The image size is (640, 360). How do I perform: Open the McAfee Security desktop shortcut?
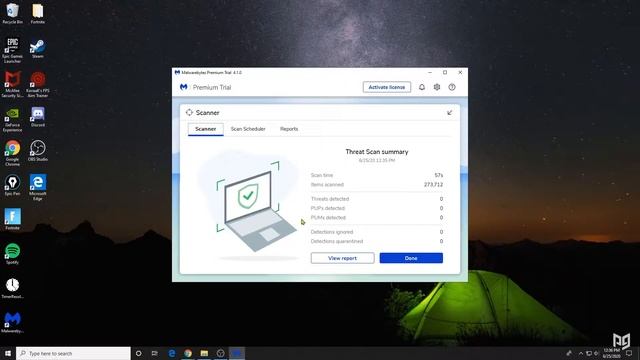click(x=12, y=84)
